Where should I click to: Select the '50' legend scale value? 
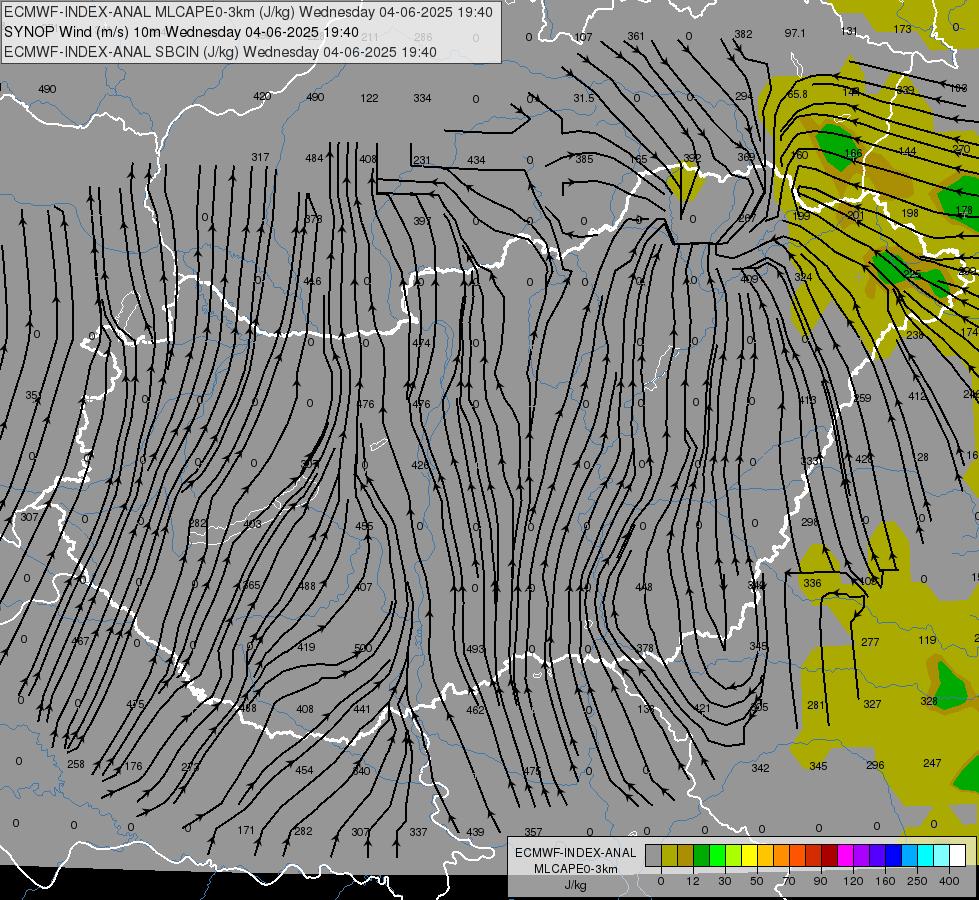(757, 881)
